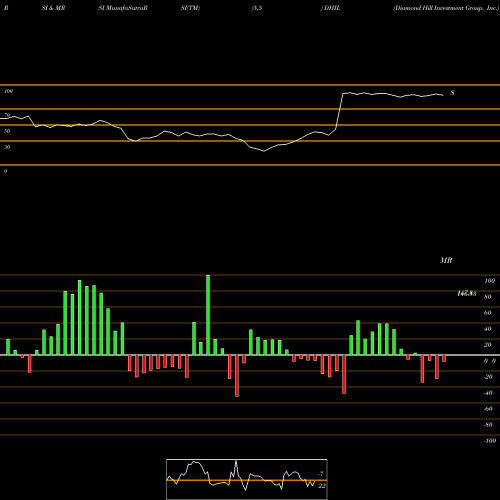Click the MR right-axis label '60'
This screenshot has height=500, width=500.
tap(488, 313)
